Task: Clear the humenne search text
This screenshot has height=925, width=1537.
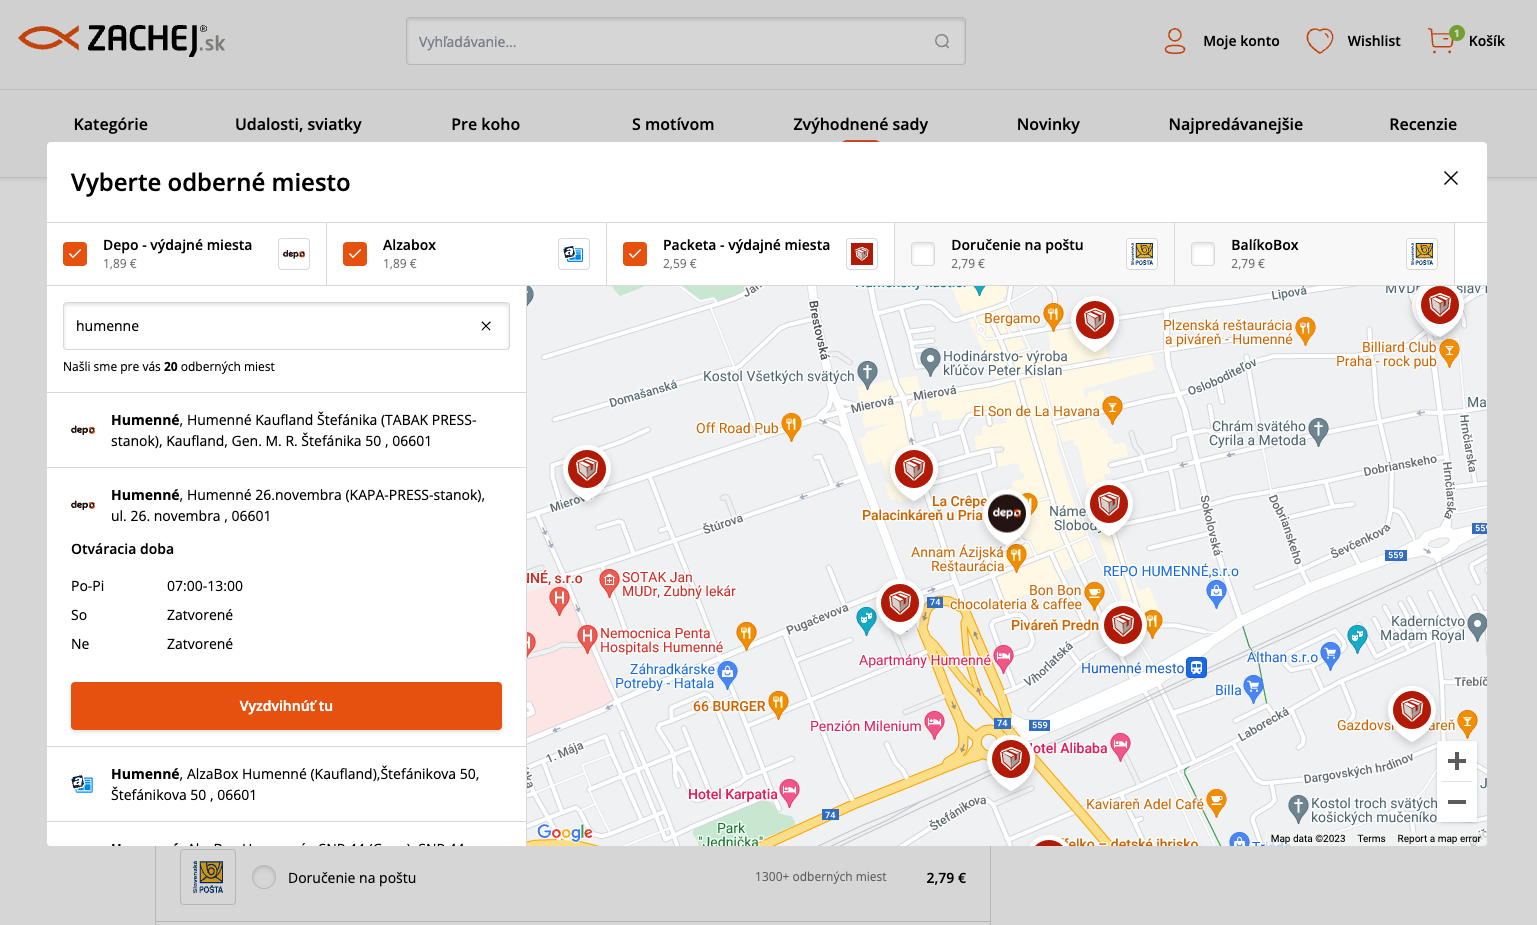Action: [x=486, y=326]
